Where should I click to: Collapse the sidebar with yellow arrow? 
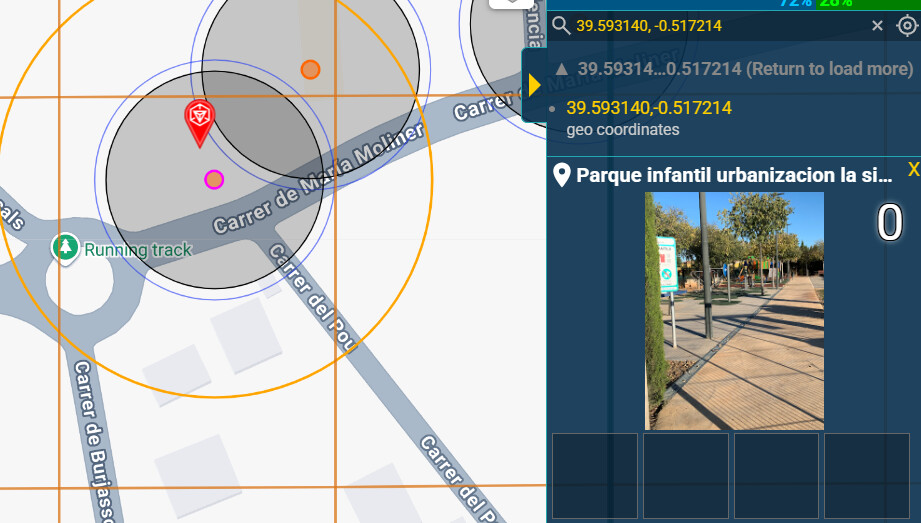click(534, 85)
